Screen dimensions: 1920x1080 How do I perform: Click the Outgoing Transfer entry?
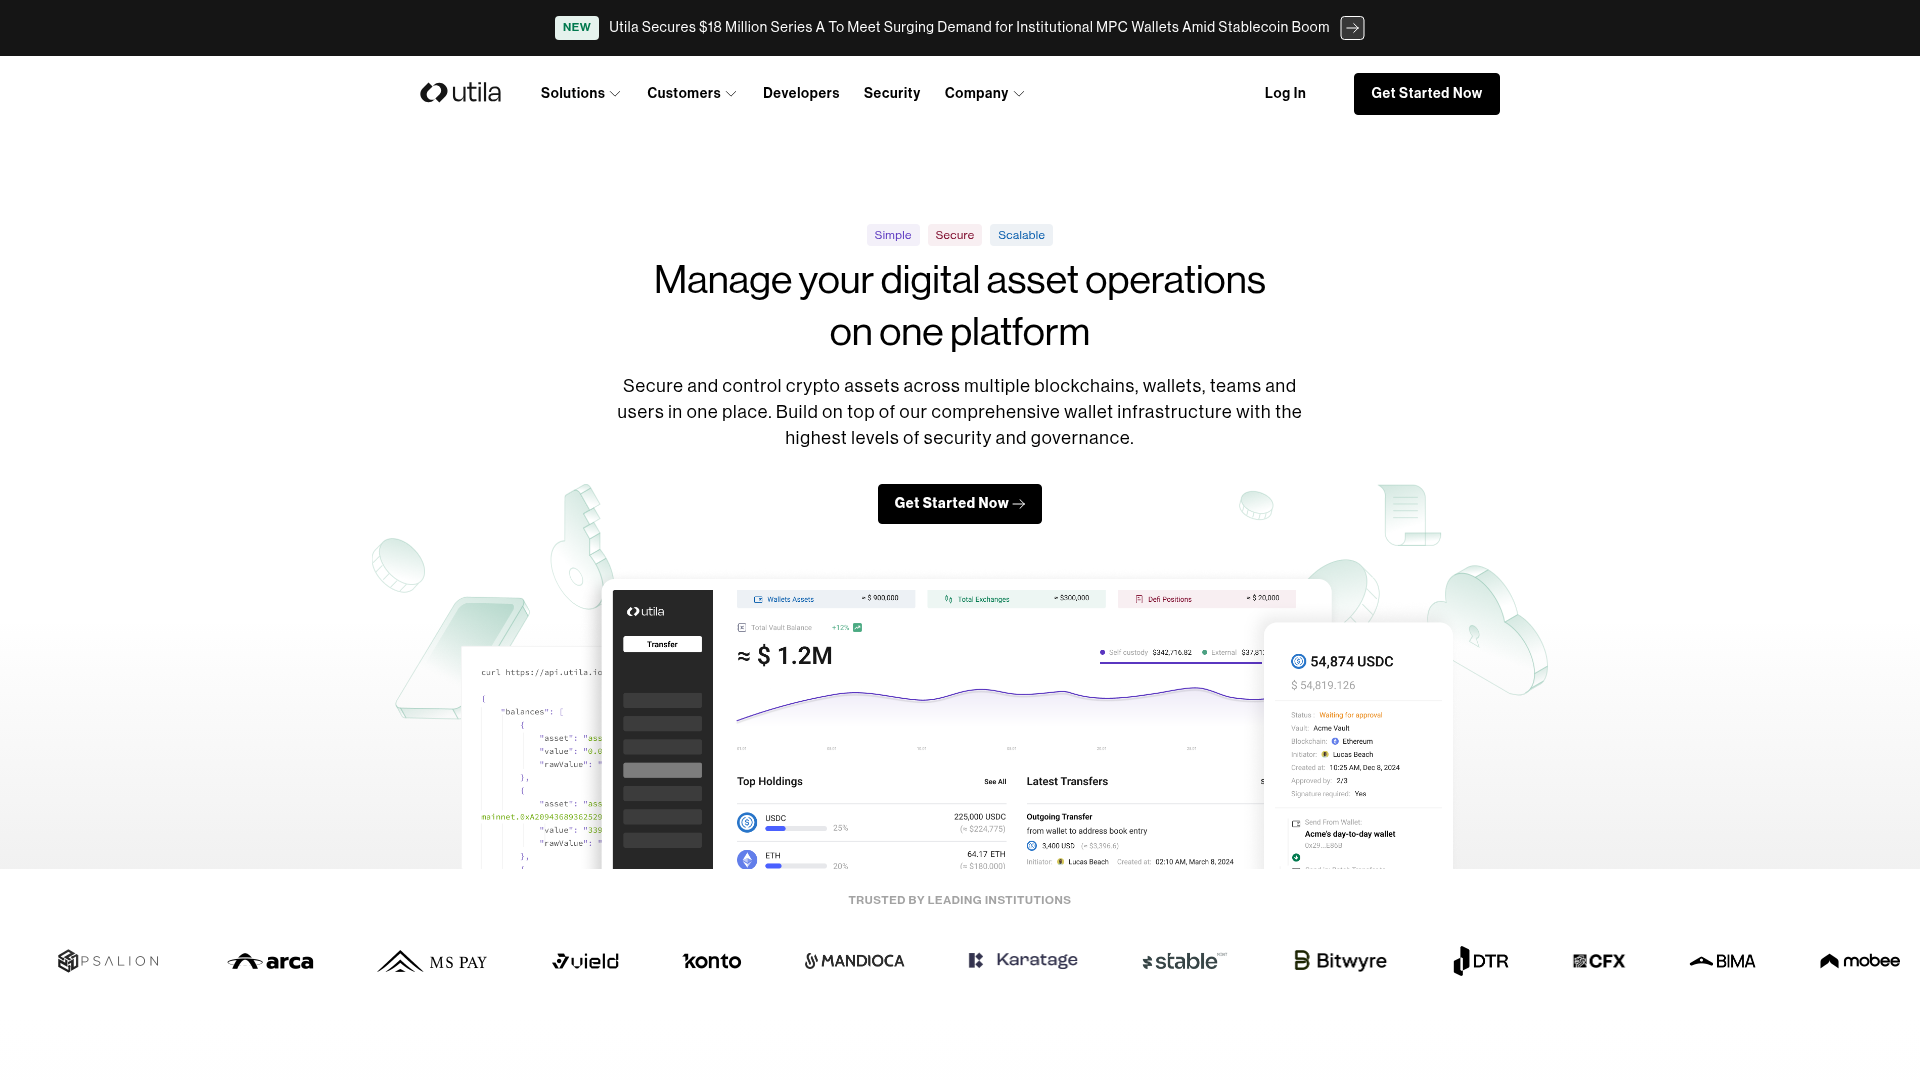click(x=1059, y=817)
